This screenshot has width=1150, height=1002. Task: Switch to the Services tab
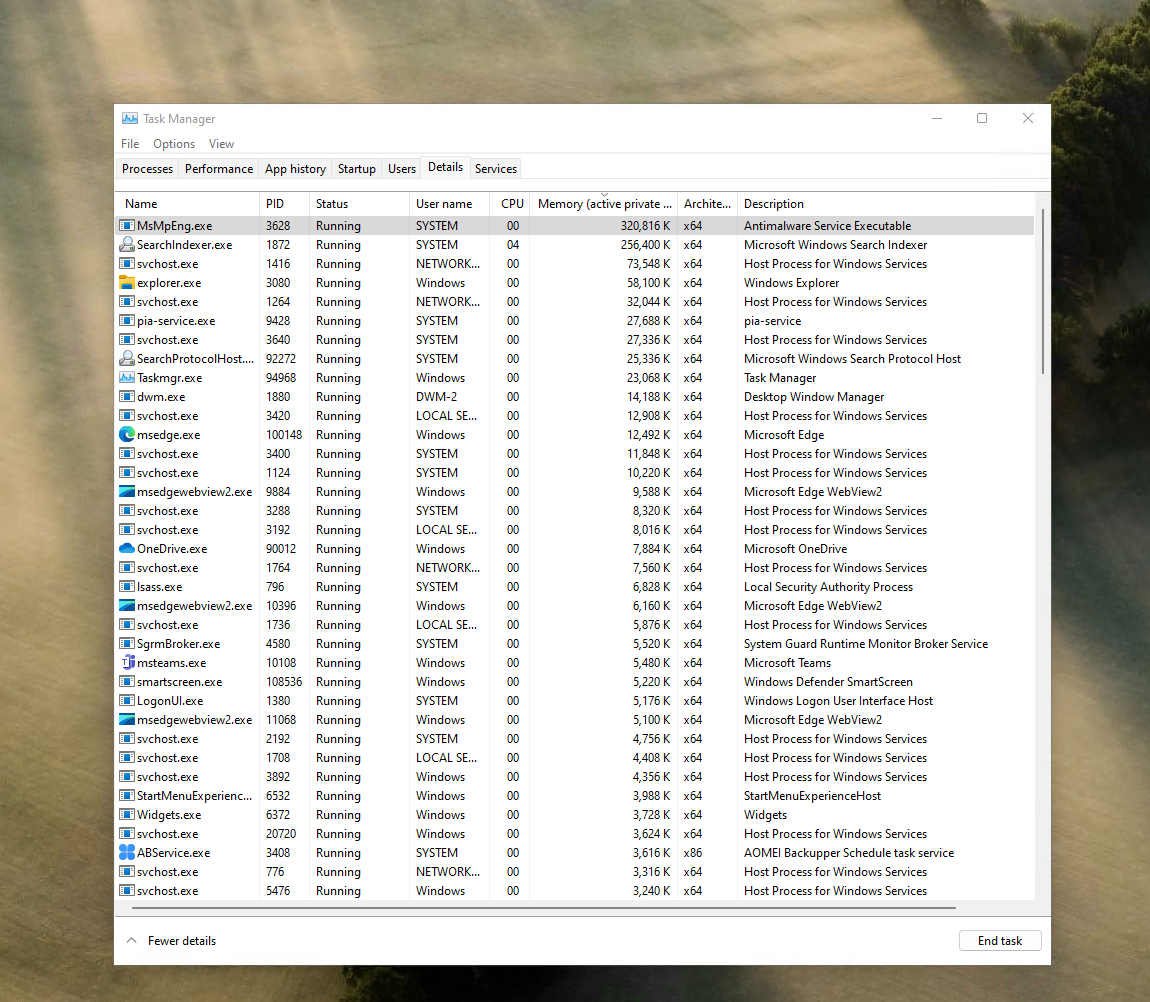click(x=496, y=169)
